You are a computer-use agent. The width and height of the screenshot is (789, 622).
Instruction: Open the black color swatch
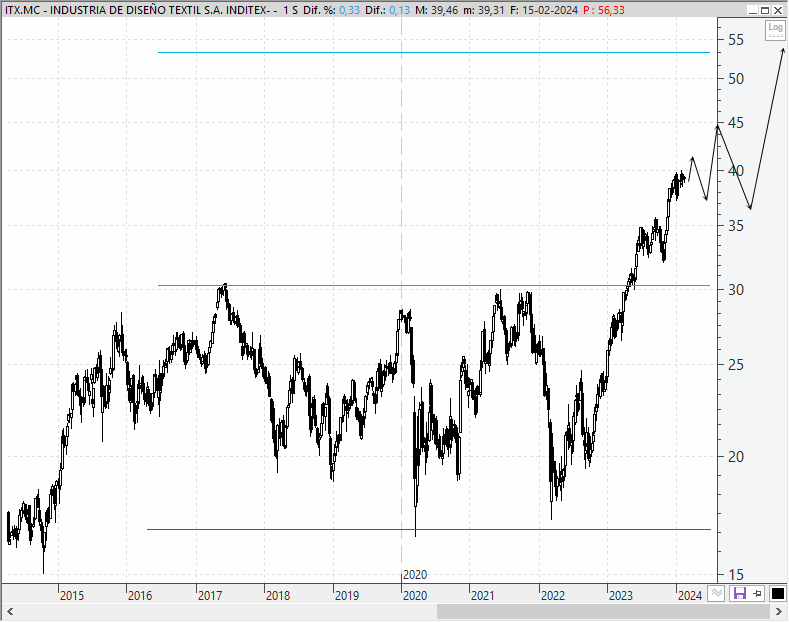[x=777, y=594]
